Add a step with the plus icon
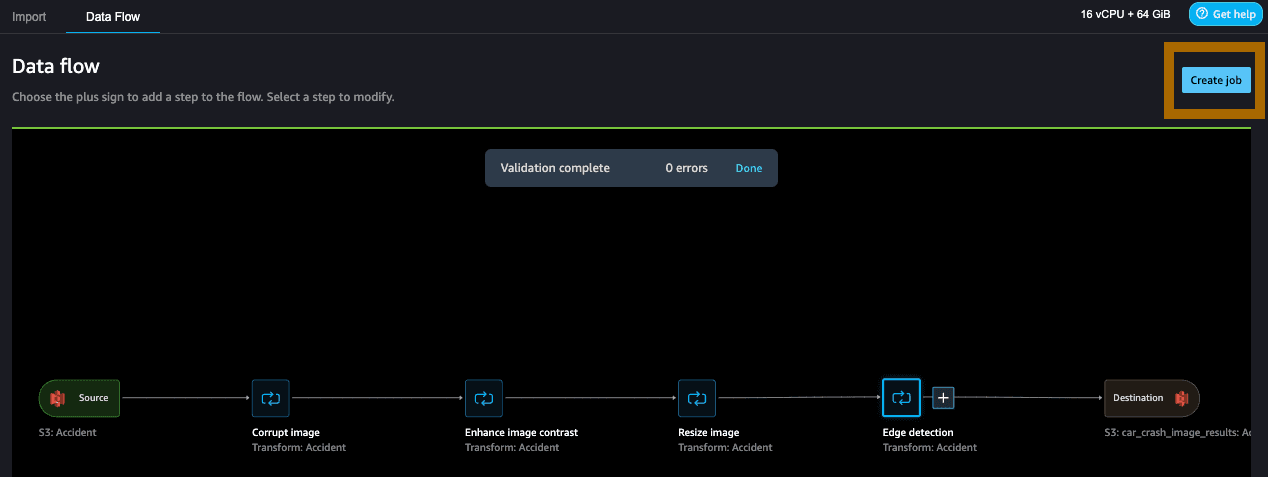Screen dimensions: 1268x477 pos(944,398)
